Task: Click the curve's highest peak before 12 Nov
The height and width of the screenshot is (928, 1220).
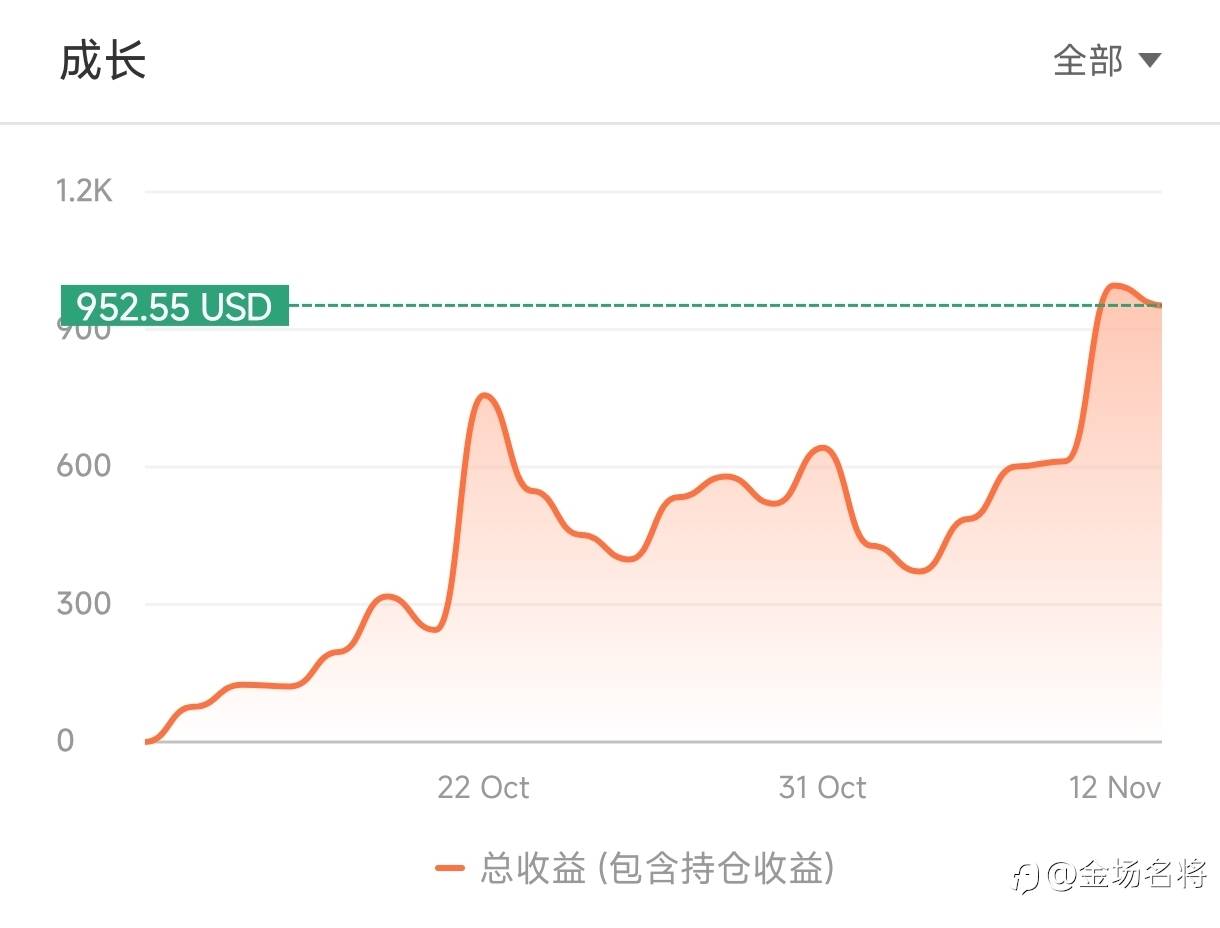Action: coord(1113,286)
